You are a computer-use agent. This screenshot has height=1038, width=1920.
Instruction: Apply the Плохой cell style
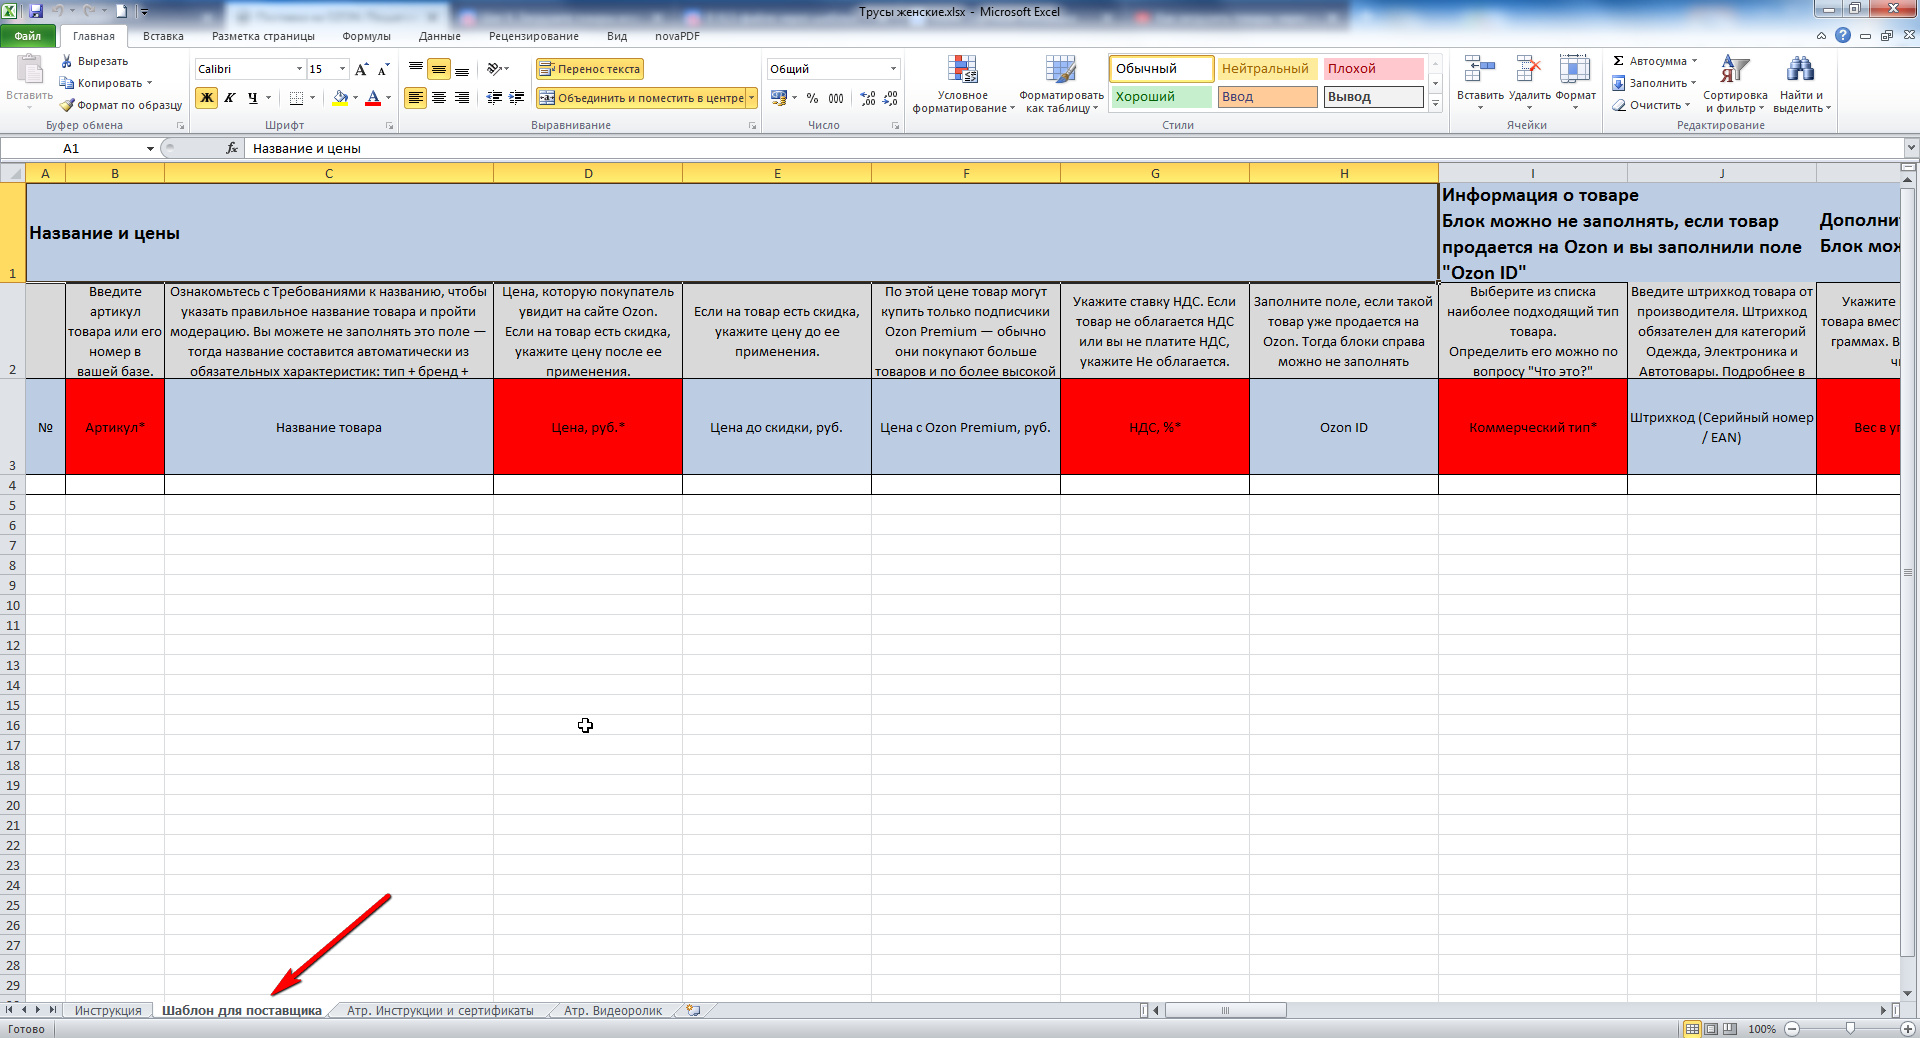pos(1373,69)
